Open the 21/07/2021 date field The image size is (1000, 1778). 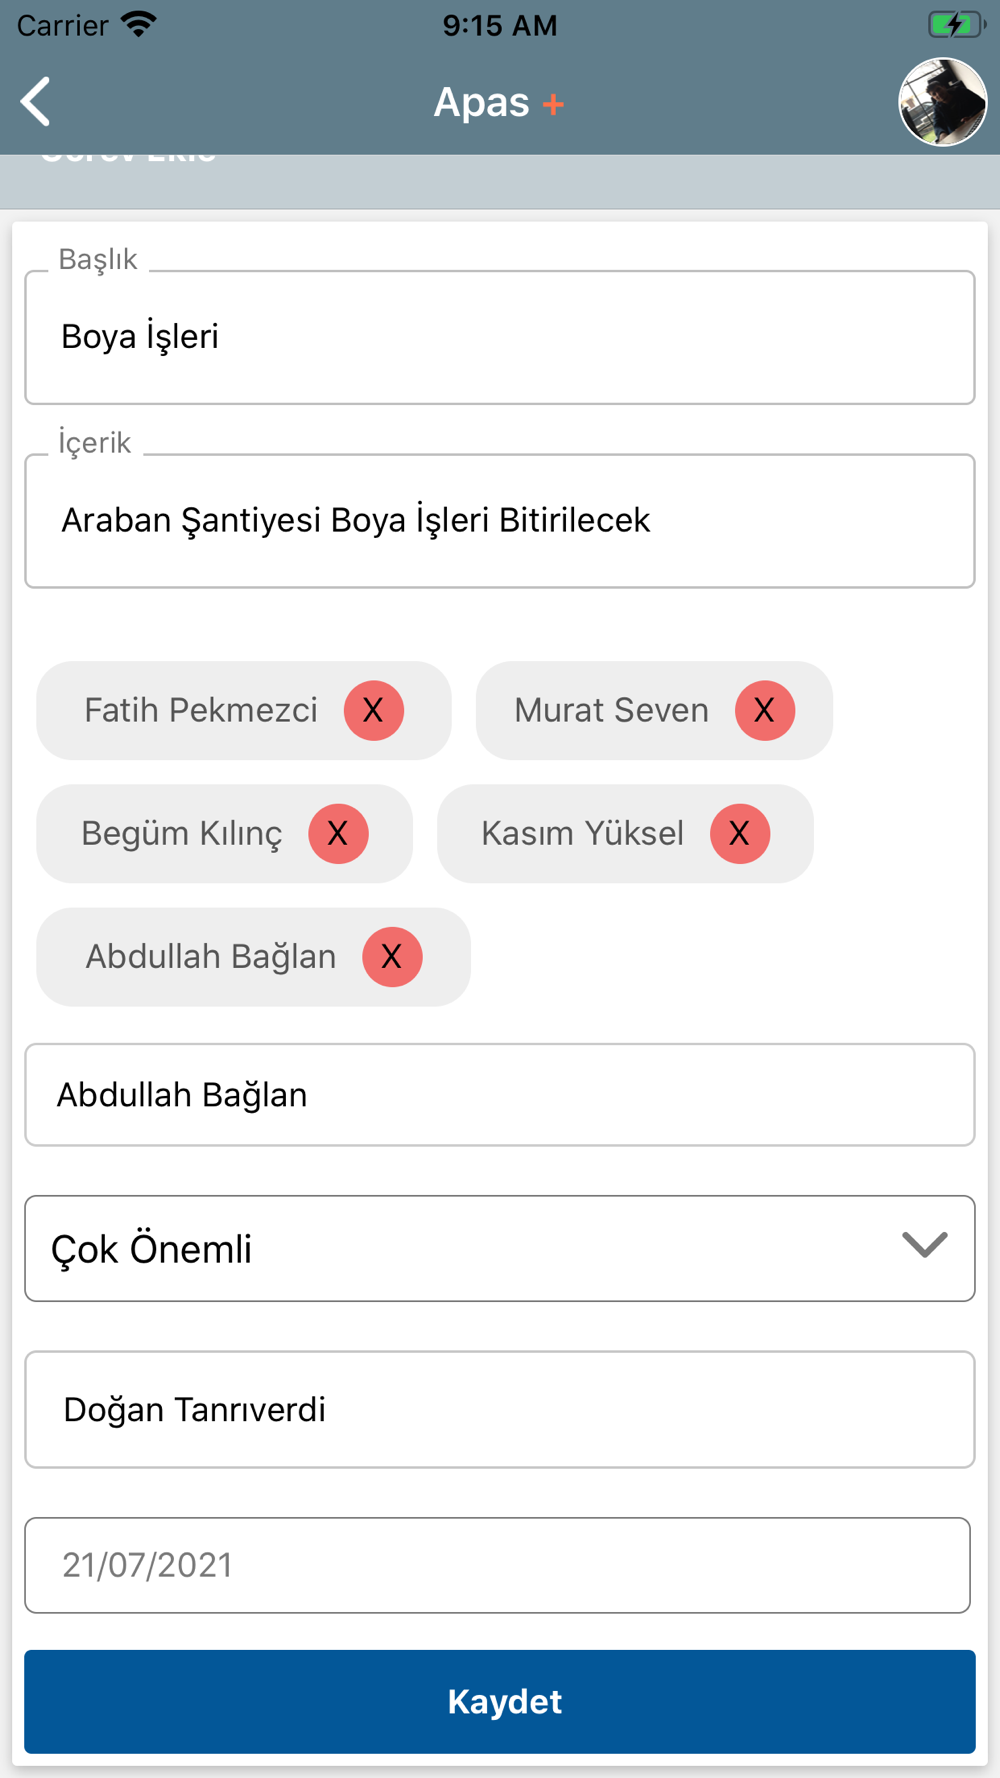pyautogui.click(x=498, y=1565)
